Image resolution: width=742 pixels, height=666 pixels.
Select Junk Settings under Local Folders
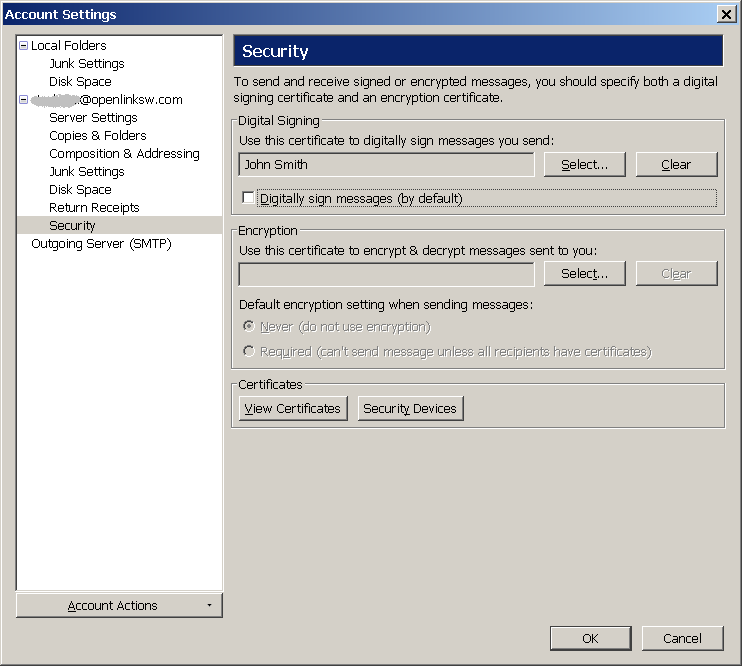[x=87, y=63]
